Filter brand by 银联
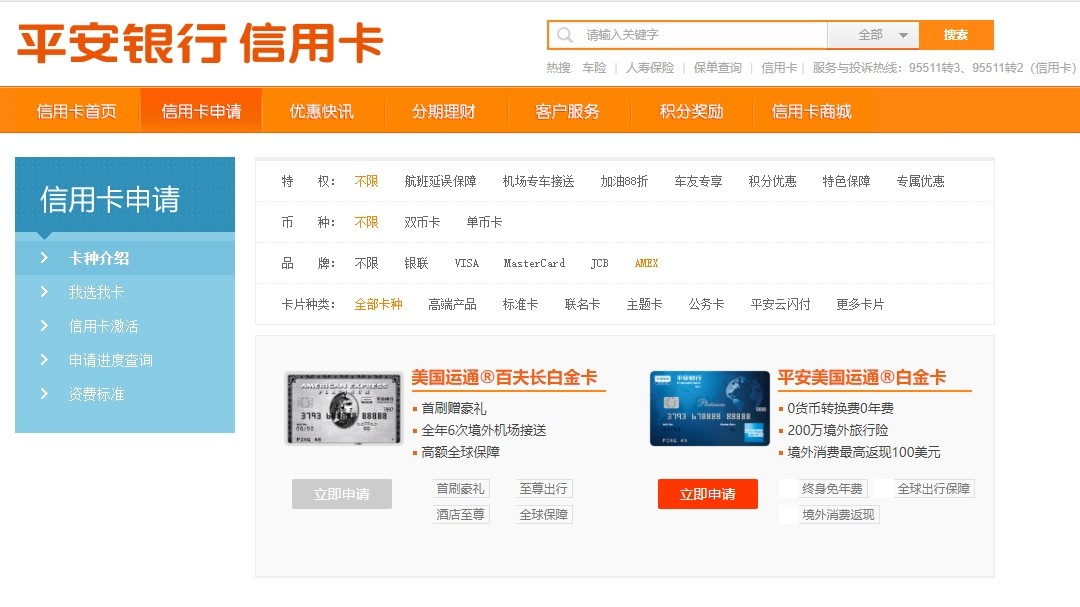 (x=416, y=263)
